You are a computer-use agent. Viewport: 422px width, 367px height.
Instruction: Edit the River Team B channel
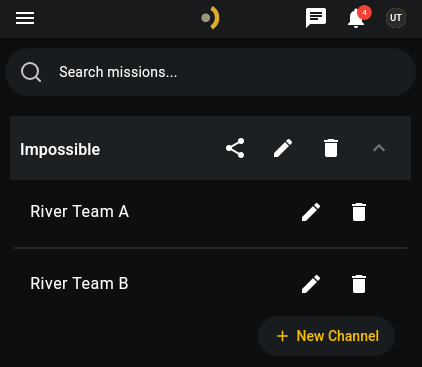tap(311, 284)
